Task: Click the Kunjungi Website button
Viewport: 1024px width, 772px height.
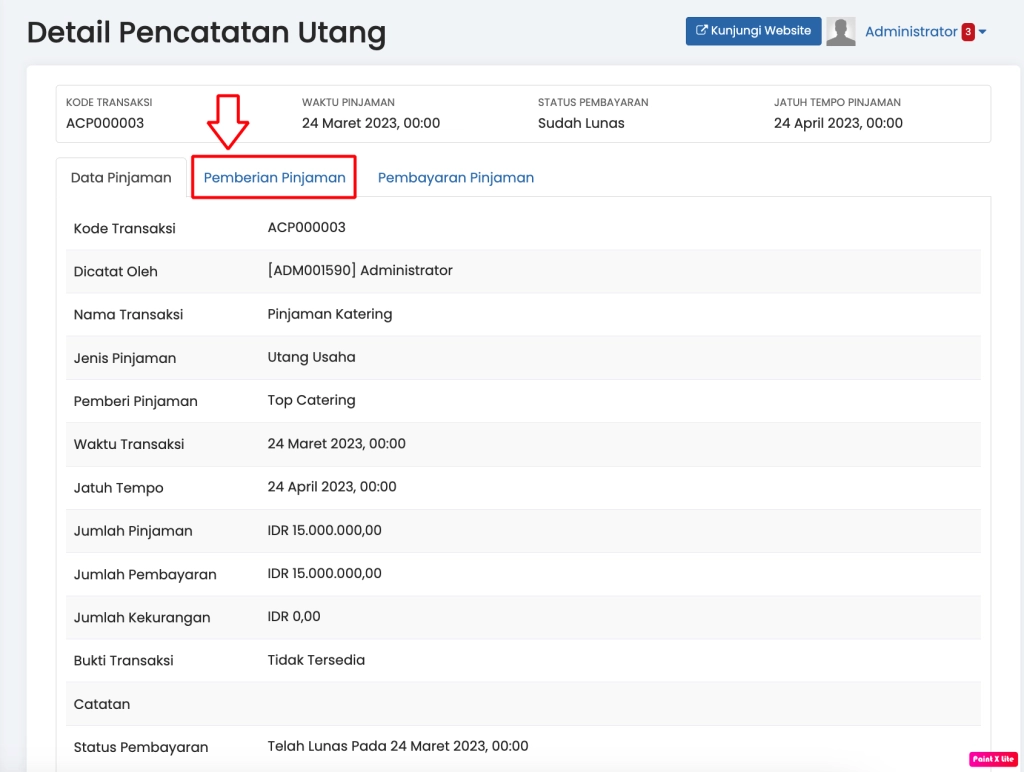Action: 753,31
